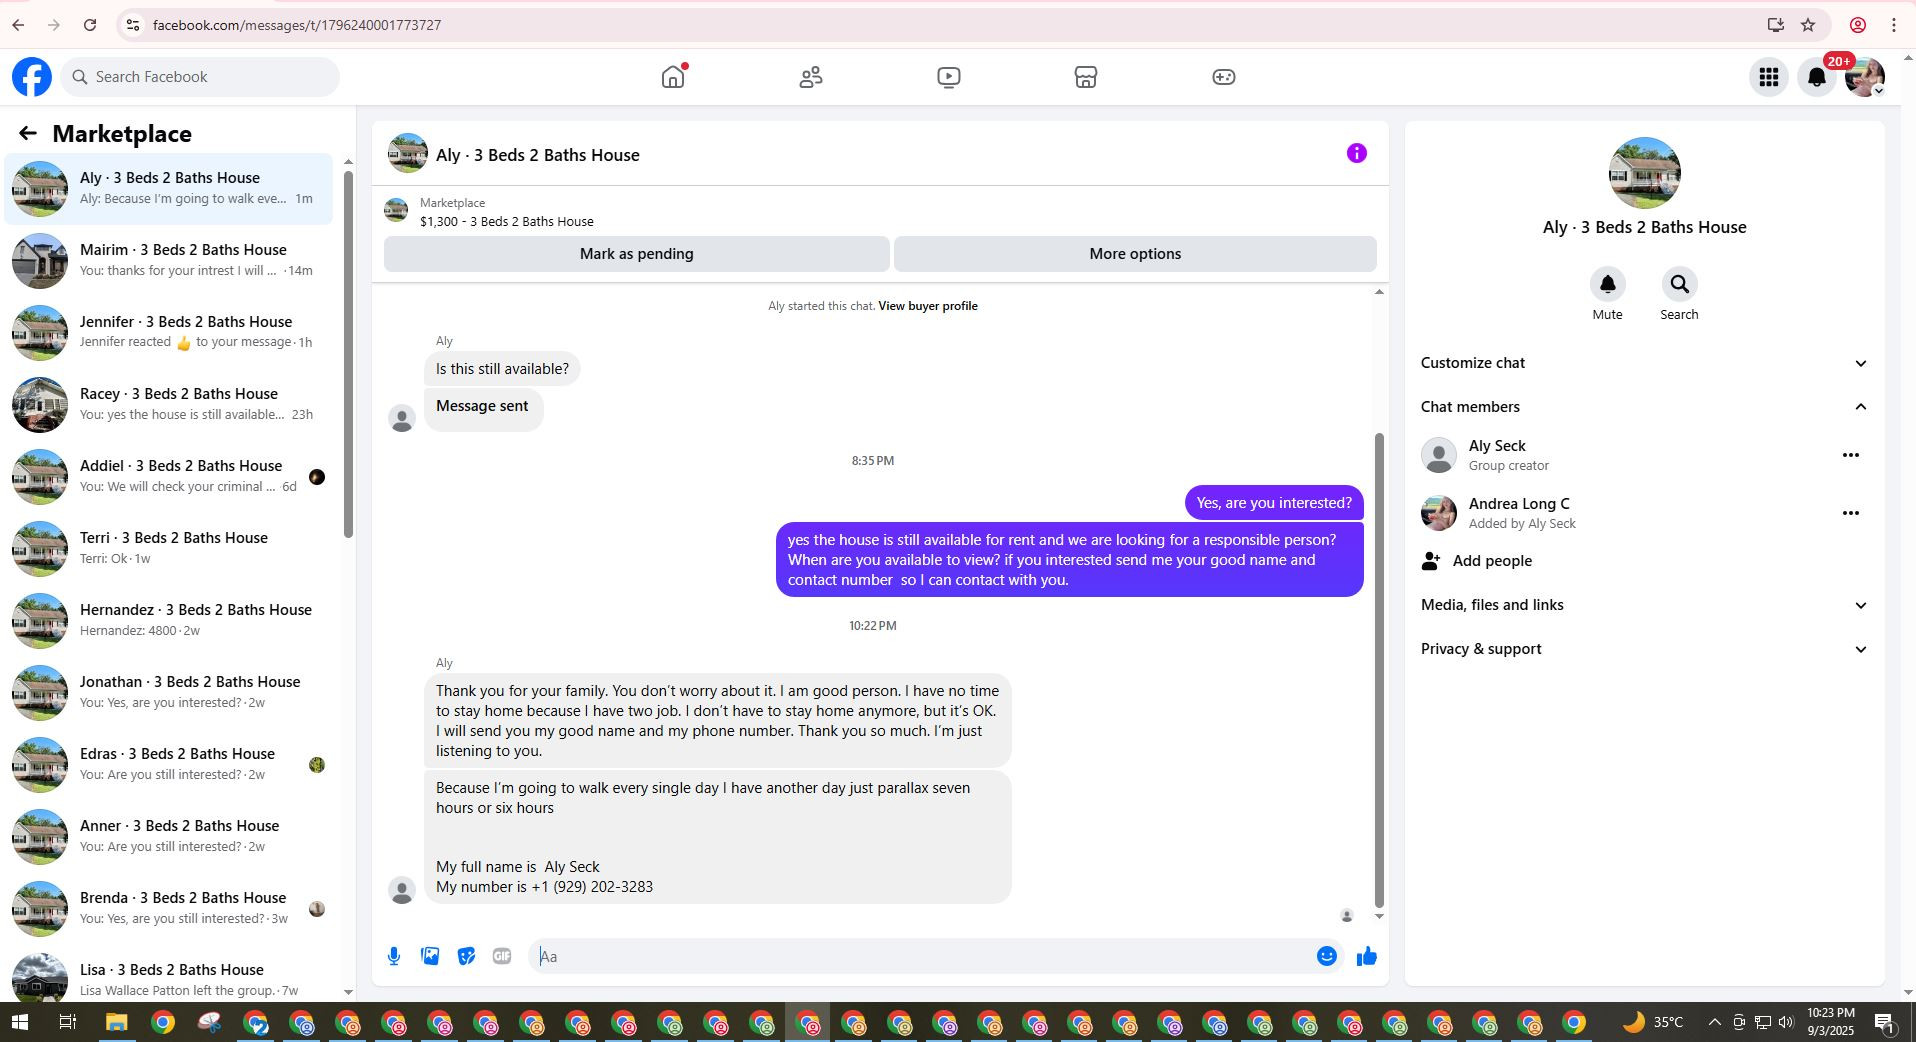Open the Friends icon in top navigation

(811, 77)
